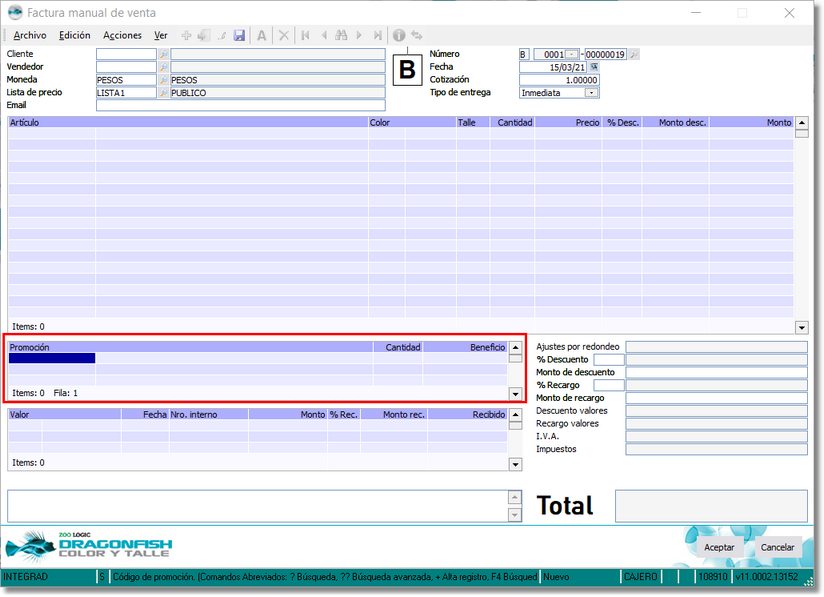Open the Edición menu

74,35
